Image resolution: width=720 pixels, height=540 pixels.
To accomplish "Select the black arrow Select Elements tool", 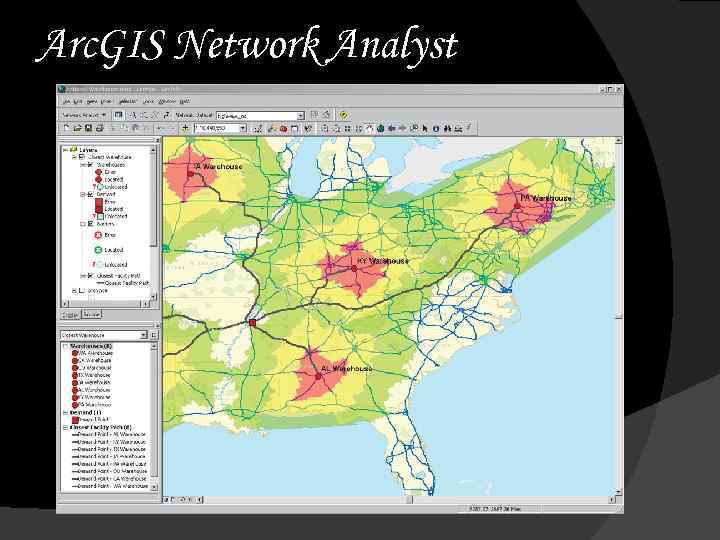I will pyautogui.click(x=425, y=129).
